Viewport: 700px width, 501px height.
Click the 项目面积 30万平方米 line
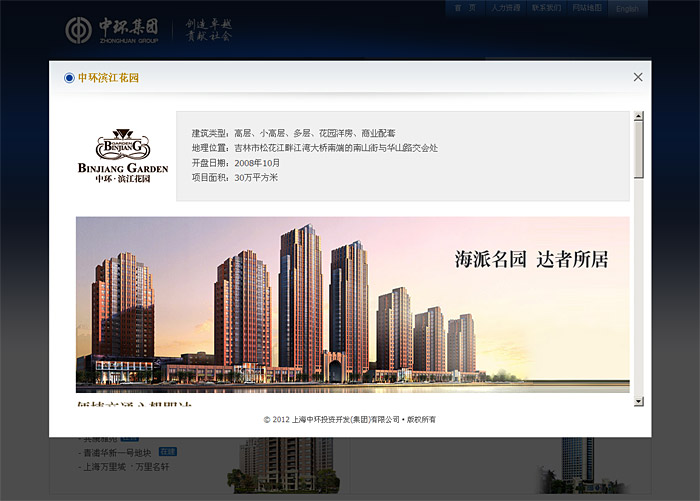[x=235, y=178]
